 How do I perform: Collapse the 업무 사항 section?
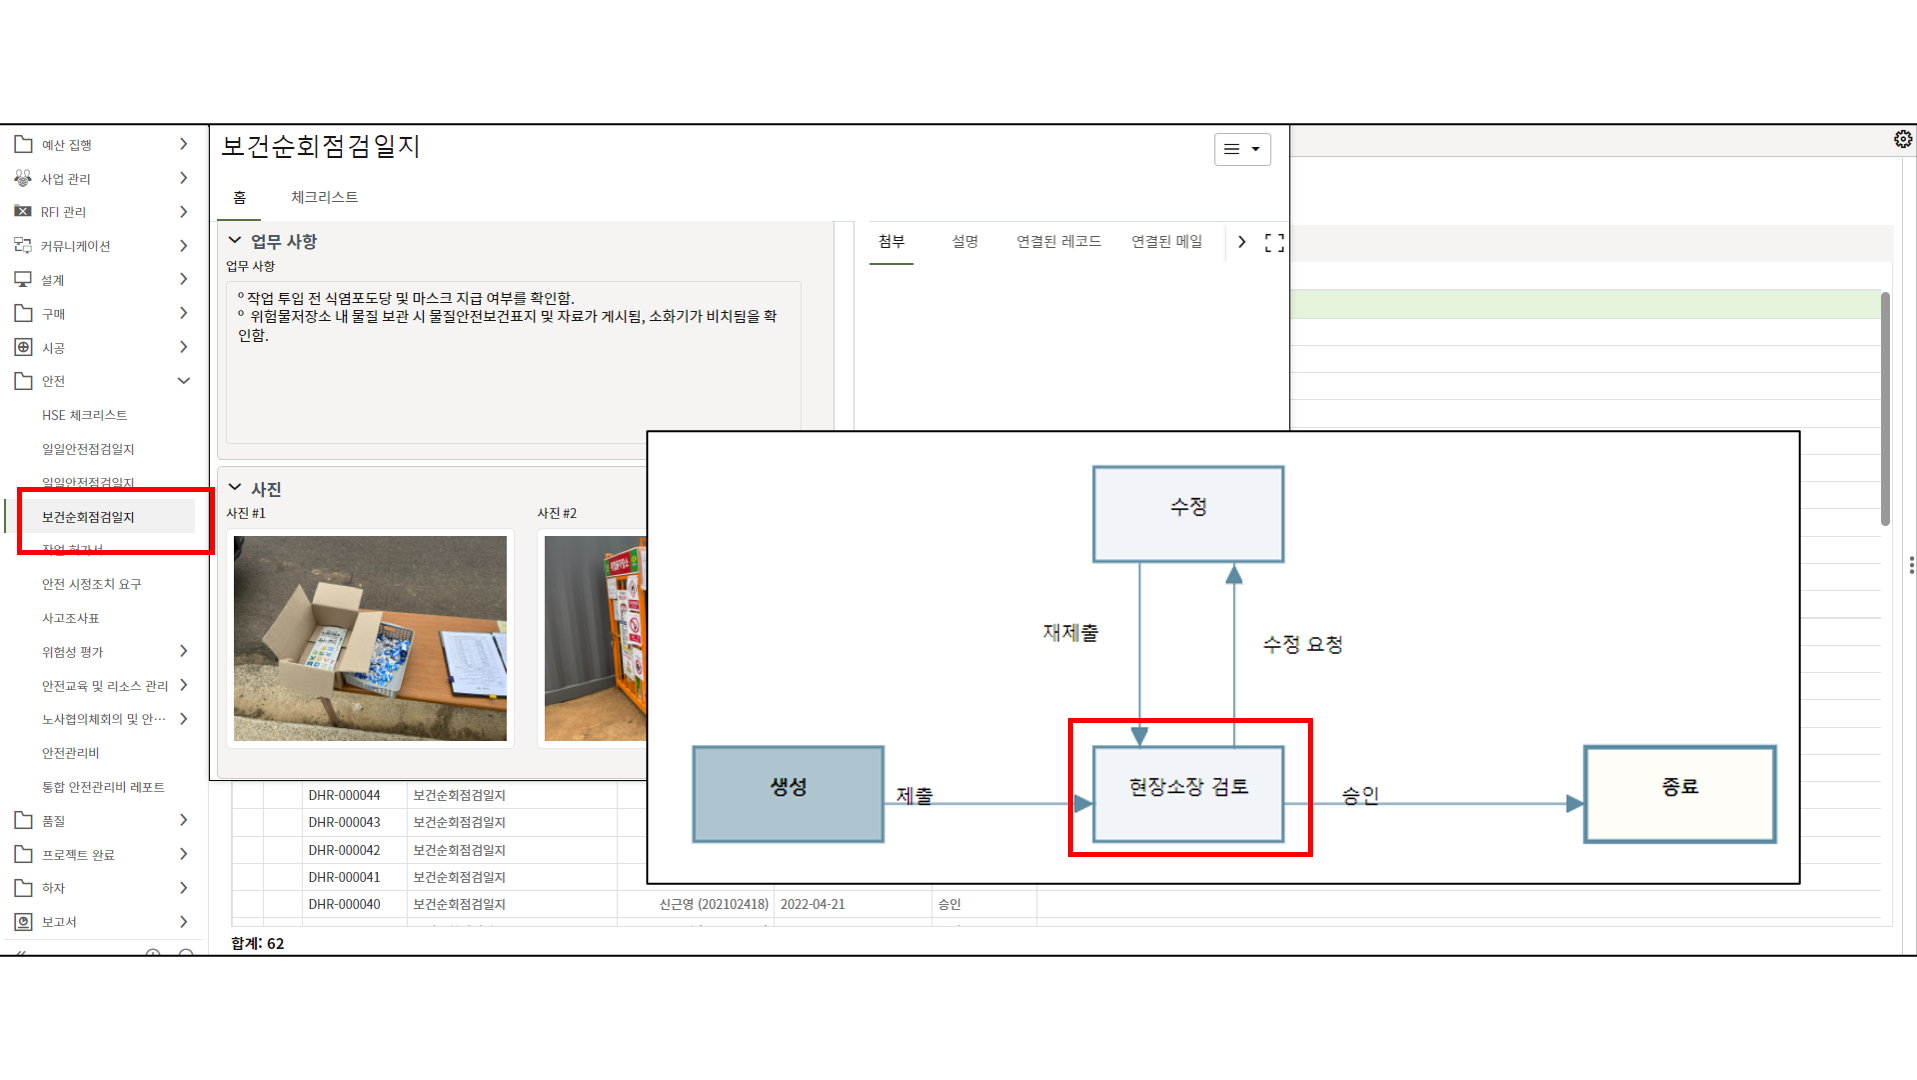[235, 241]
